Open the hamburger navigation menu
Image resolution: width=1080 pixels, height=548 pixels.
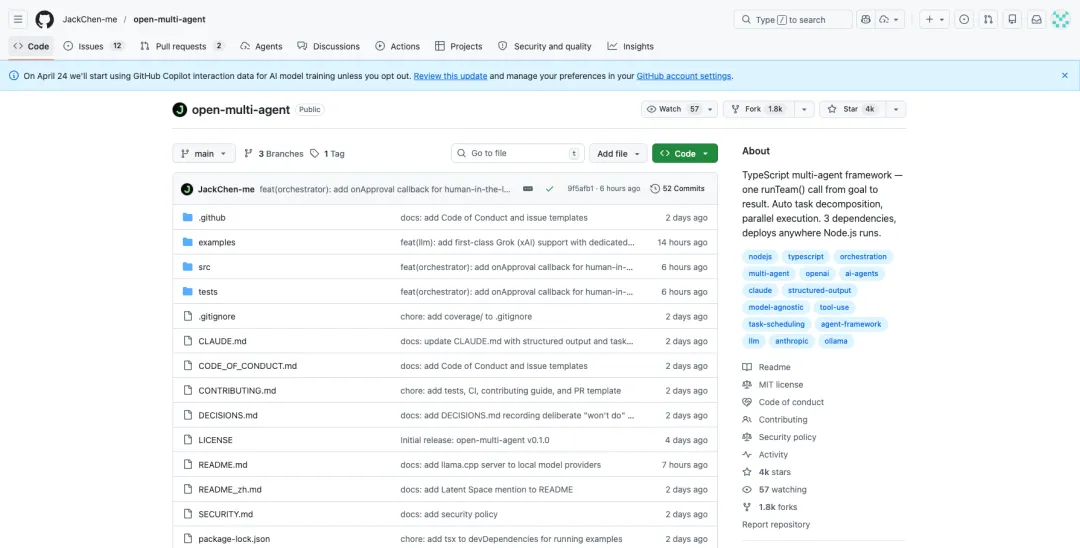pos(18,19)
